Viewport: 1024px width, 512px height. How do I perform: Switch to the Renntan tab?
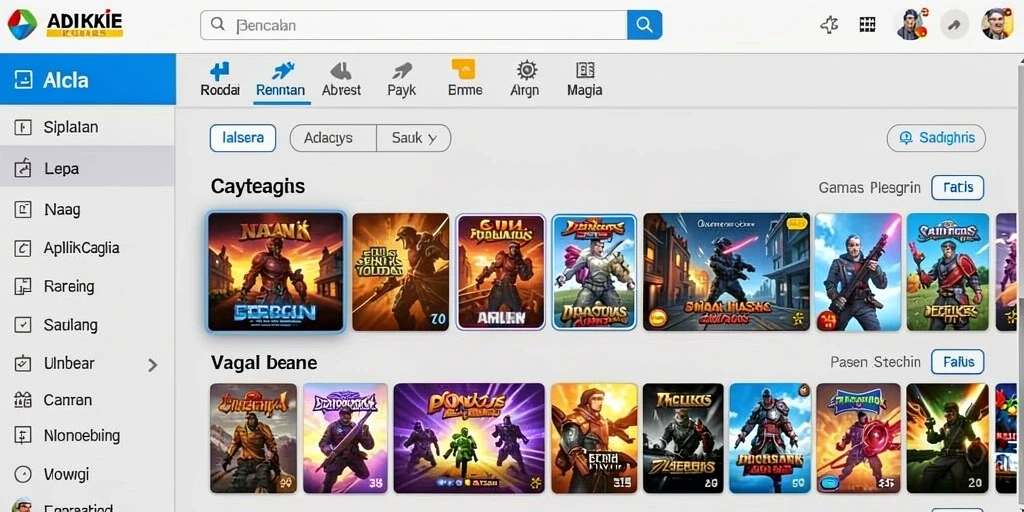tap(281, 80)
